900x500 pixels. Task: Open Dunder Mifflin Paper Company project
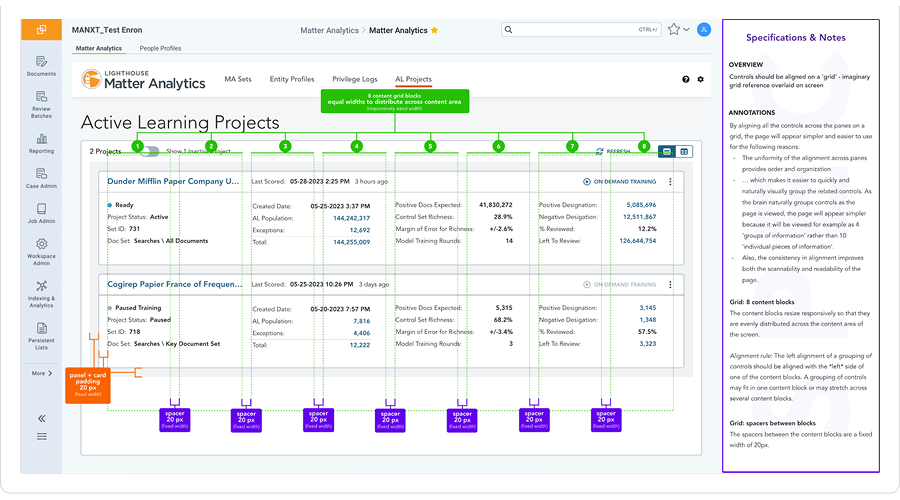click(173, 181)
